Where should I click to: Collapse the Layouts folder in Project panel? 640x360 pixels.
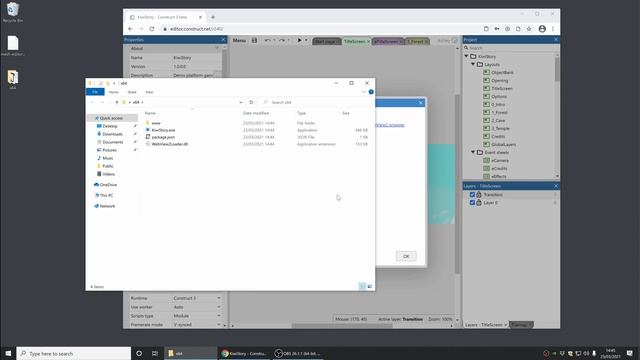pos(473,64)
